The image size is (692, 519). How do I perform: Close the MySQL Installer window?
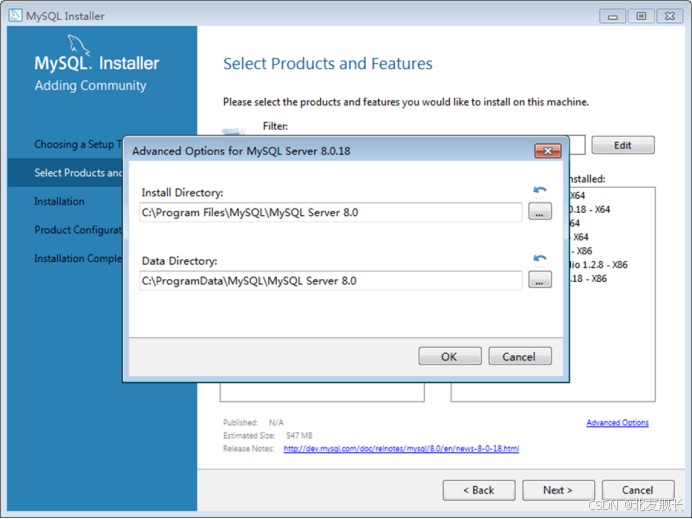click(x=670, y=16)
